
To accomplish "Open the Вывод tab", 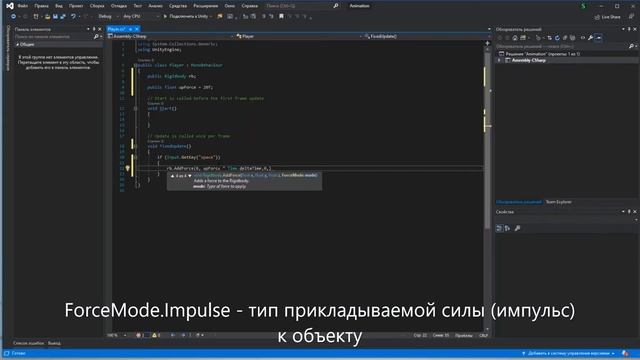I will pyautogui.click(x=54, y=343).
